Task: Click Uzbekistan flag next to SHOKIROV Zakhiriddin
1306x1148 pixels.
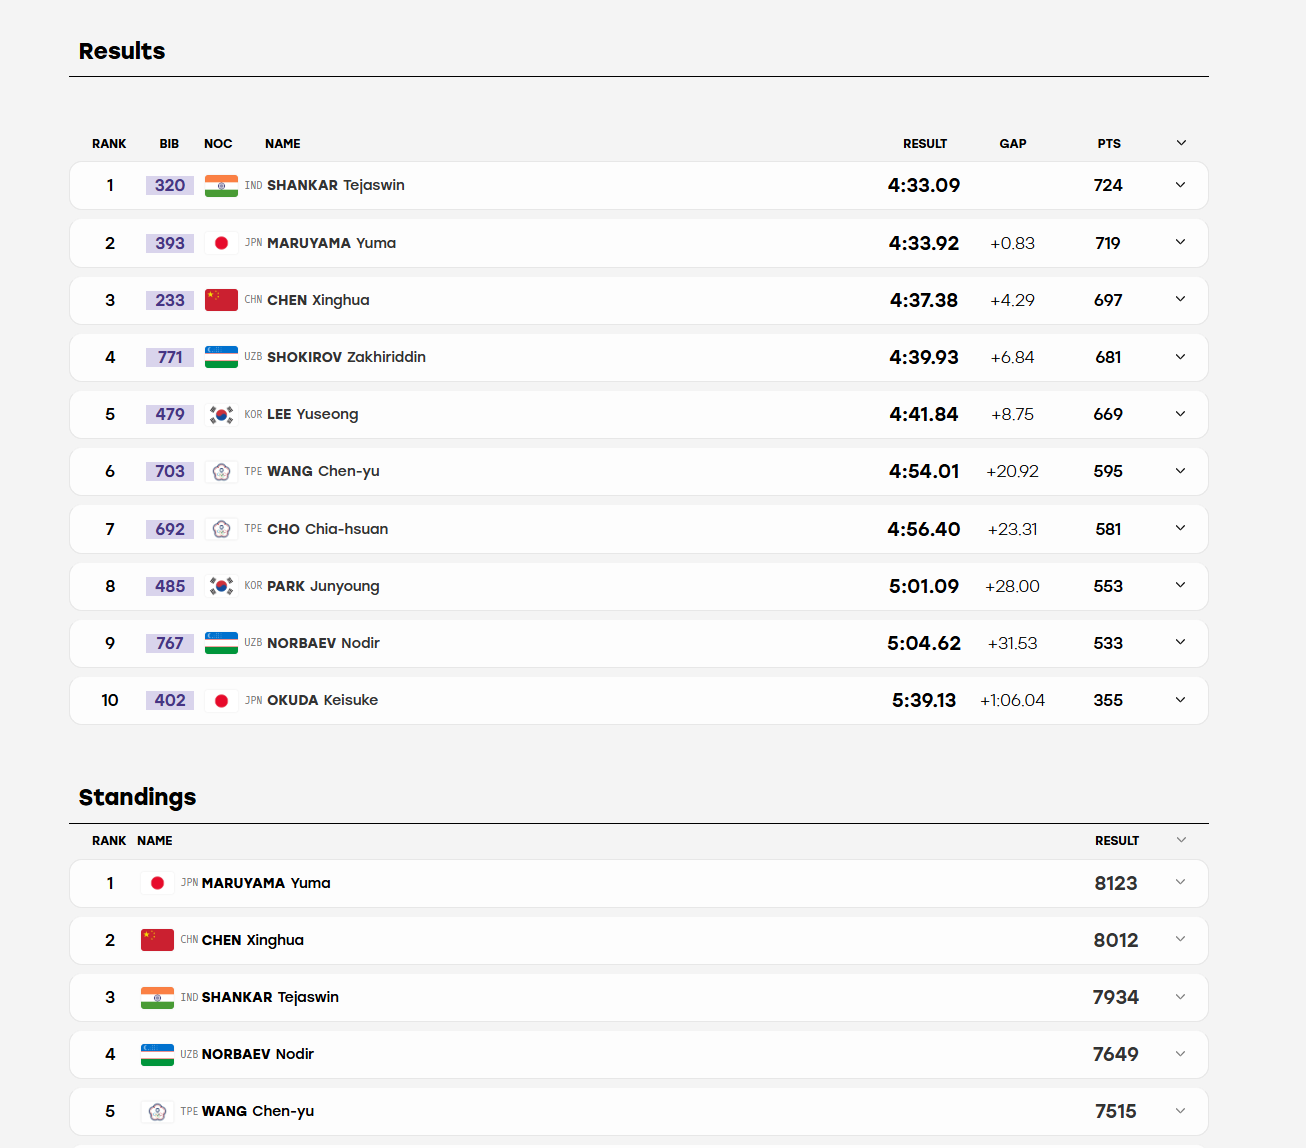Action: click(x=221, y=357)
